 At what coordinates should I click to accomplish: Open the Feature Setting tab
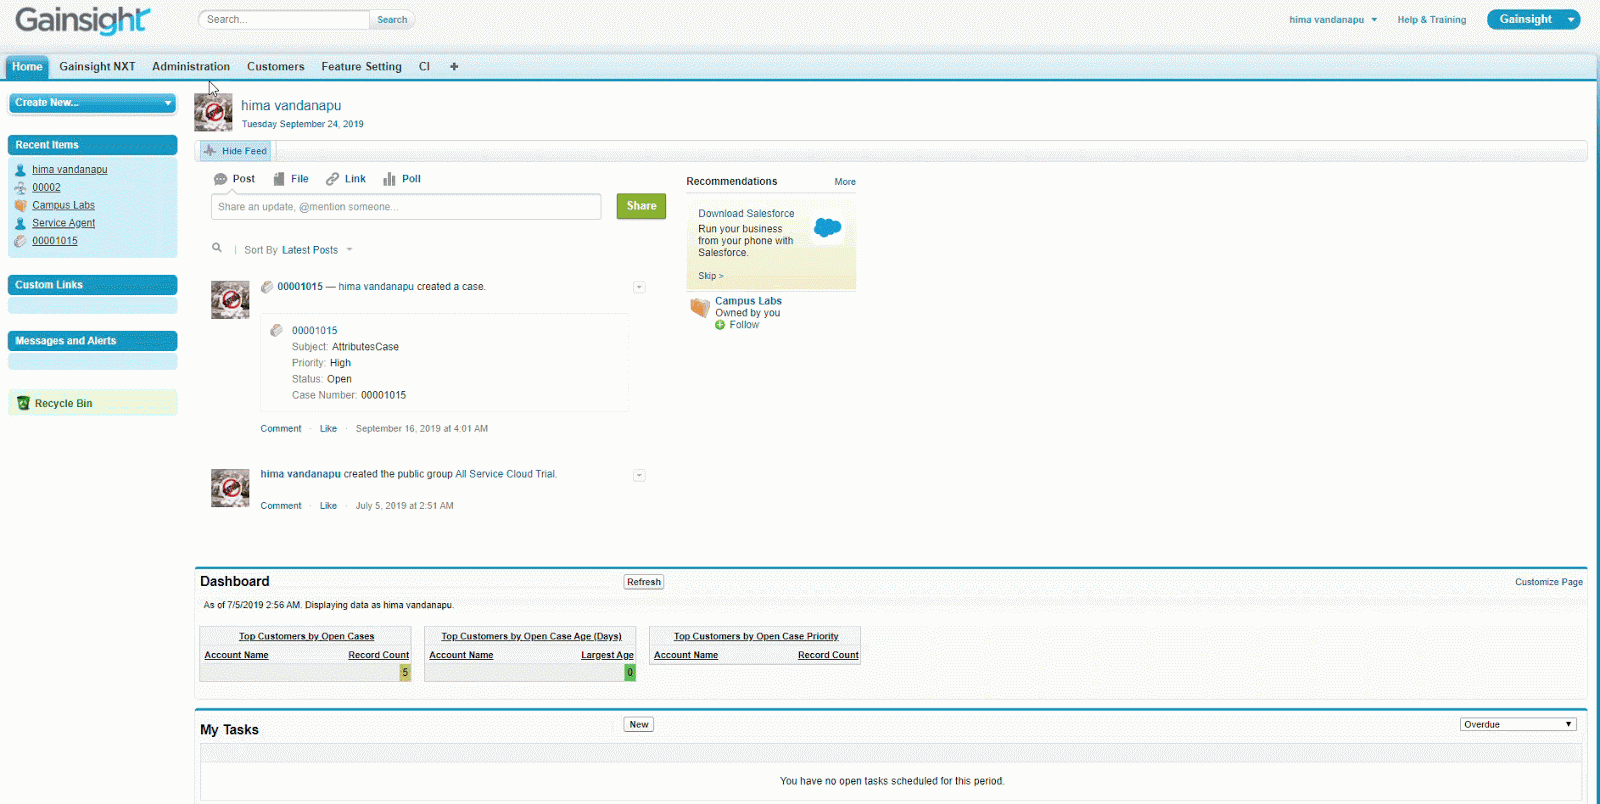[361, 67]
